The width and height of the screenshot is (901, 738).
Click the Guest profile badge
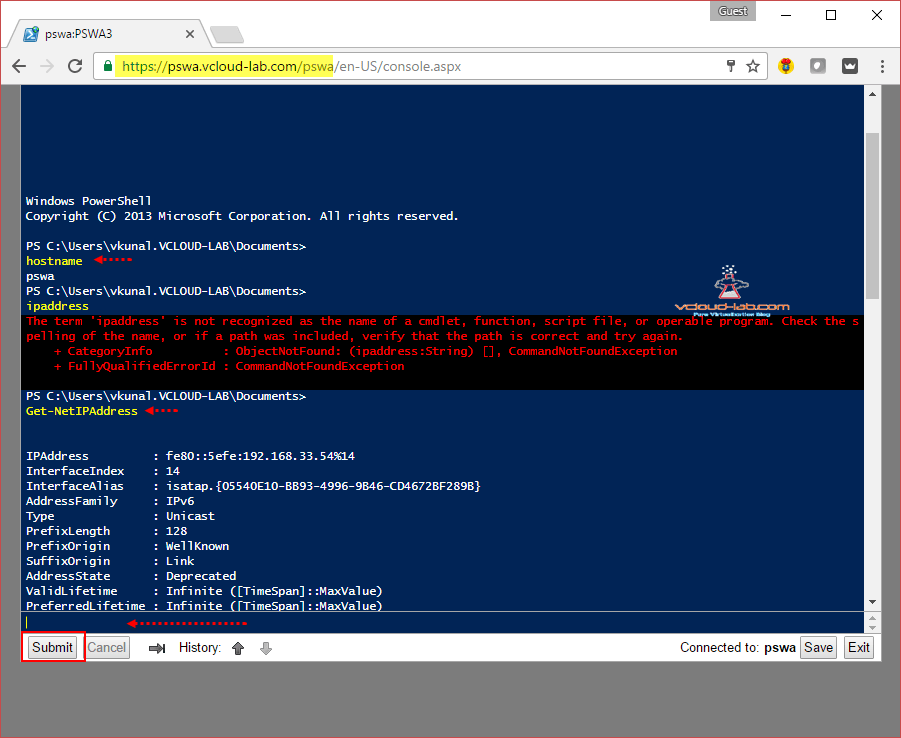[x=733, y=11]
